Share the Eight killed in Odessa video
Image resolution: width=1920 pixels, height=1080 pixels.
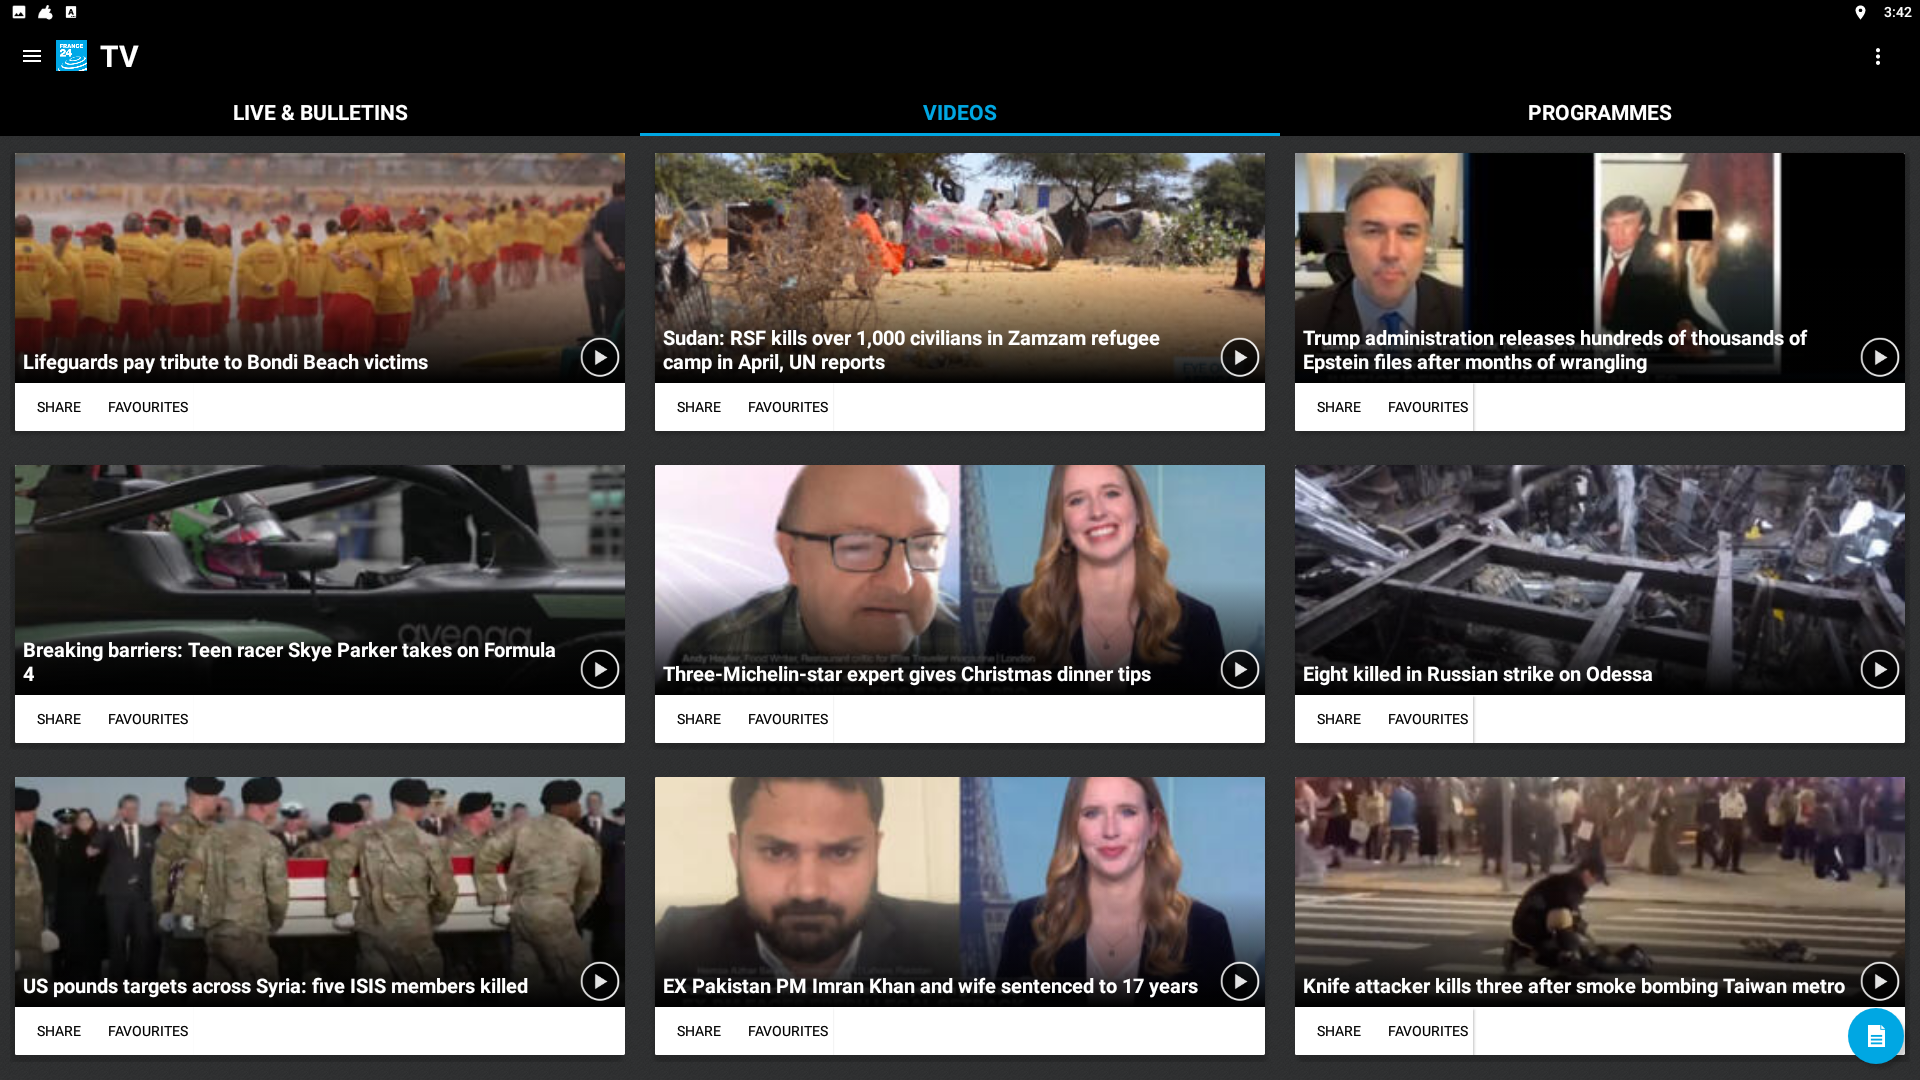click(x=1338, y=719)
